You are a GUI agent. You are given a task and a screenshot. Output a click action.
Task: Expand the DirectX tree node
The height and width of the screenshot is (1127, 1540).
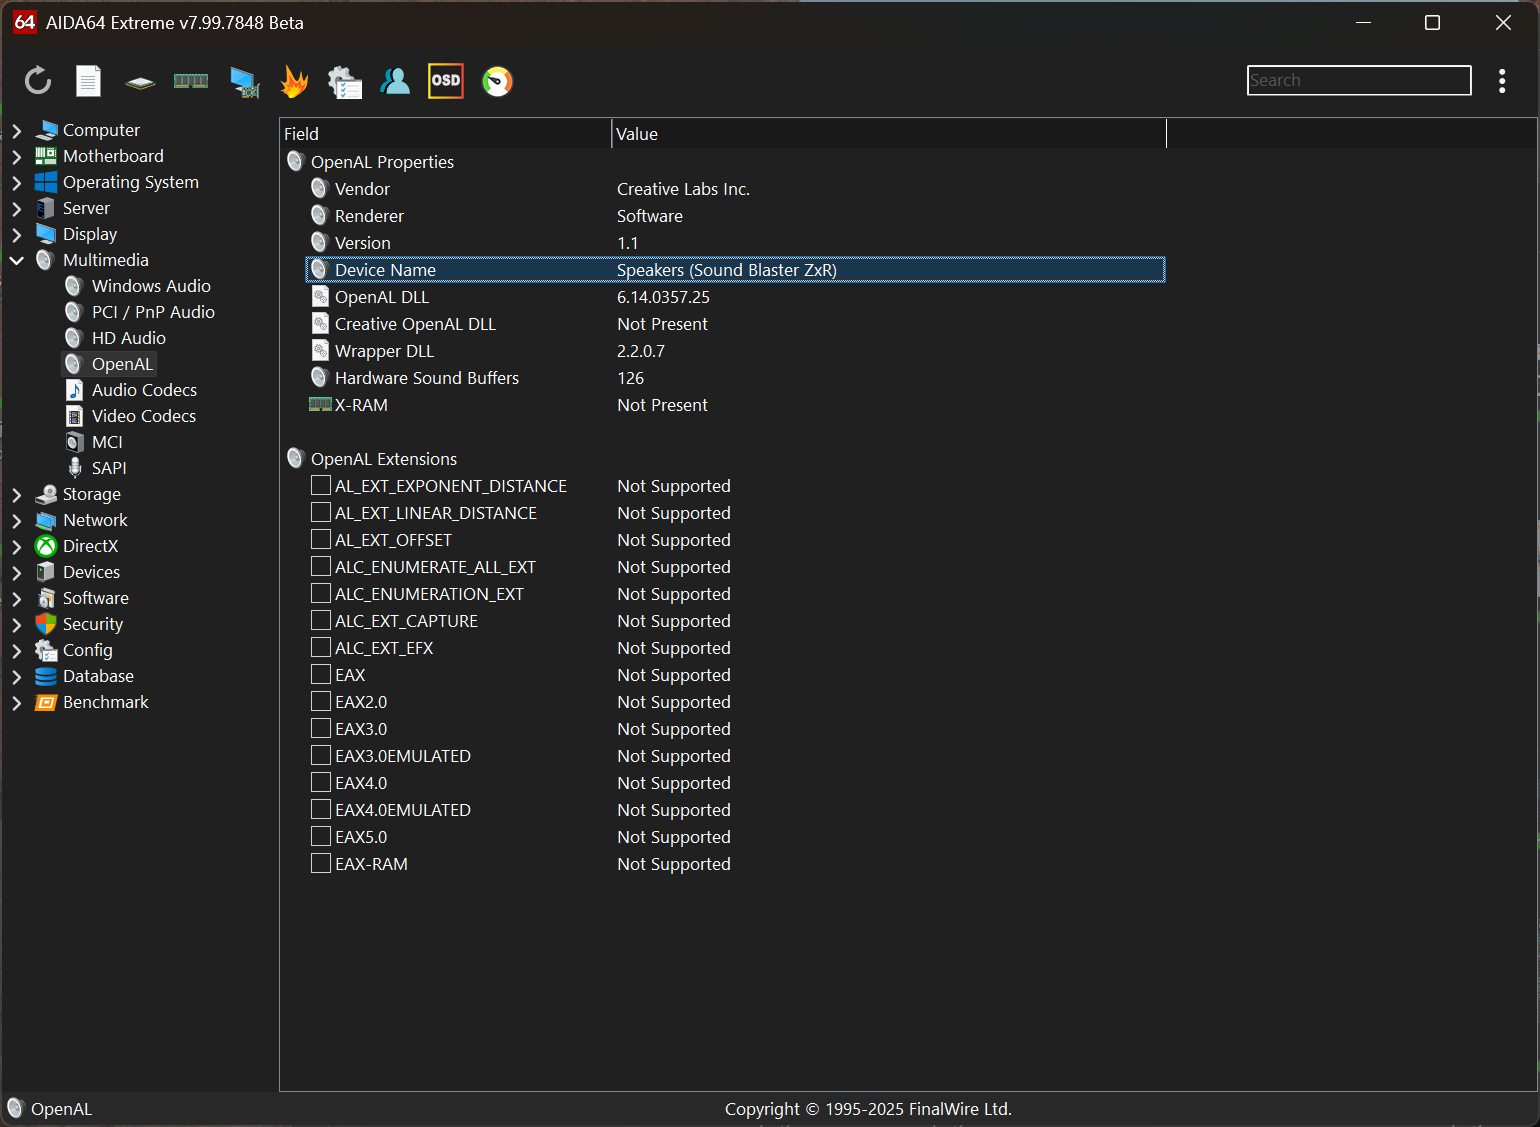(x=17, y=547)
